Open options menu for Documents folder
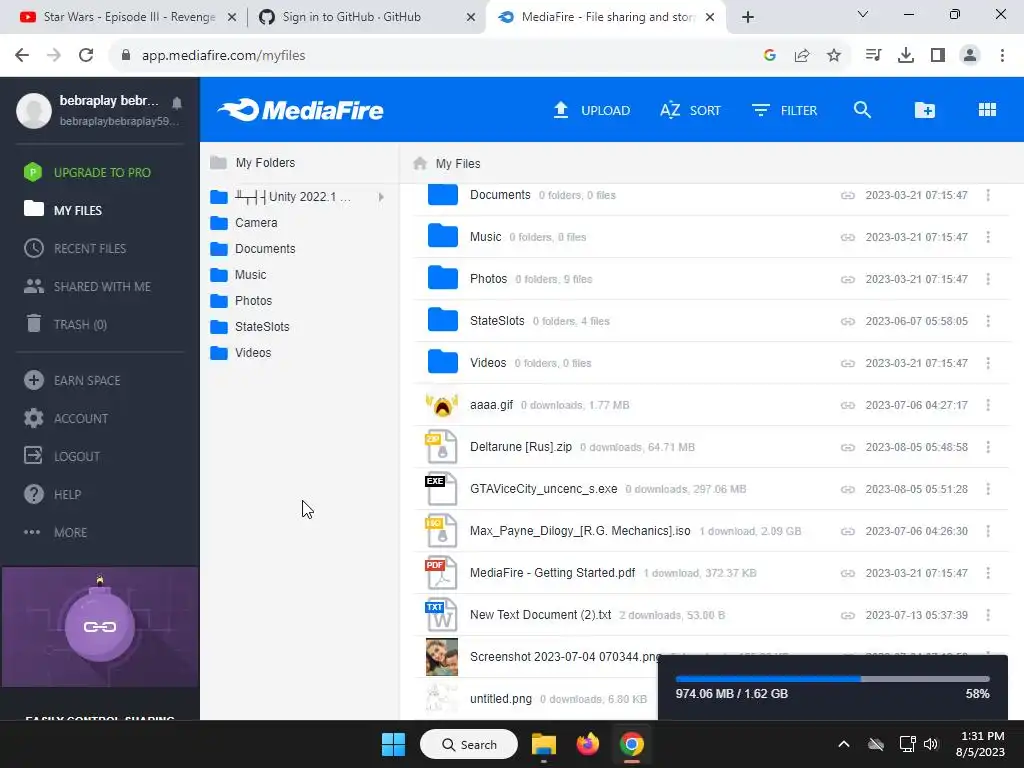Image resolution: width=1024 pixels, height=768 pixels. click(x=987, y=195)
